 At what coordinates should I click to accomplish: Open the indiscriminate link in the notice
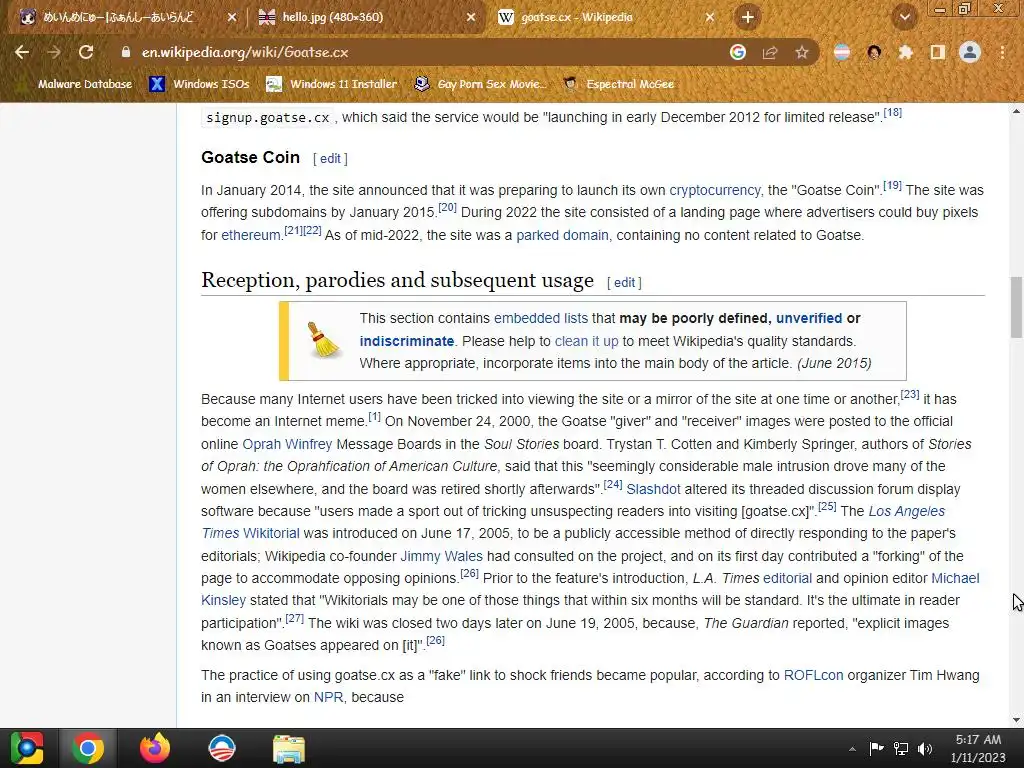[x=406, y=341]
